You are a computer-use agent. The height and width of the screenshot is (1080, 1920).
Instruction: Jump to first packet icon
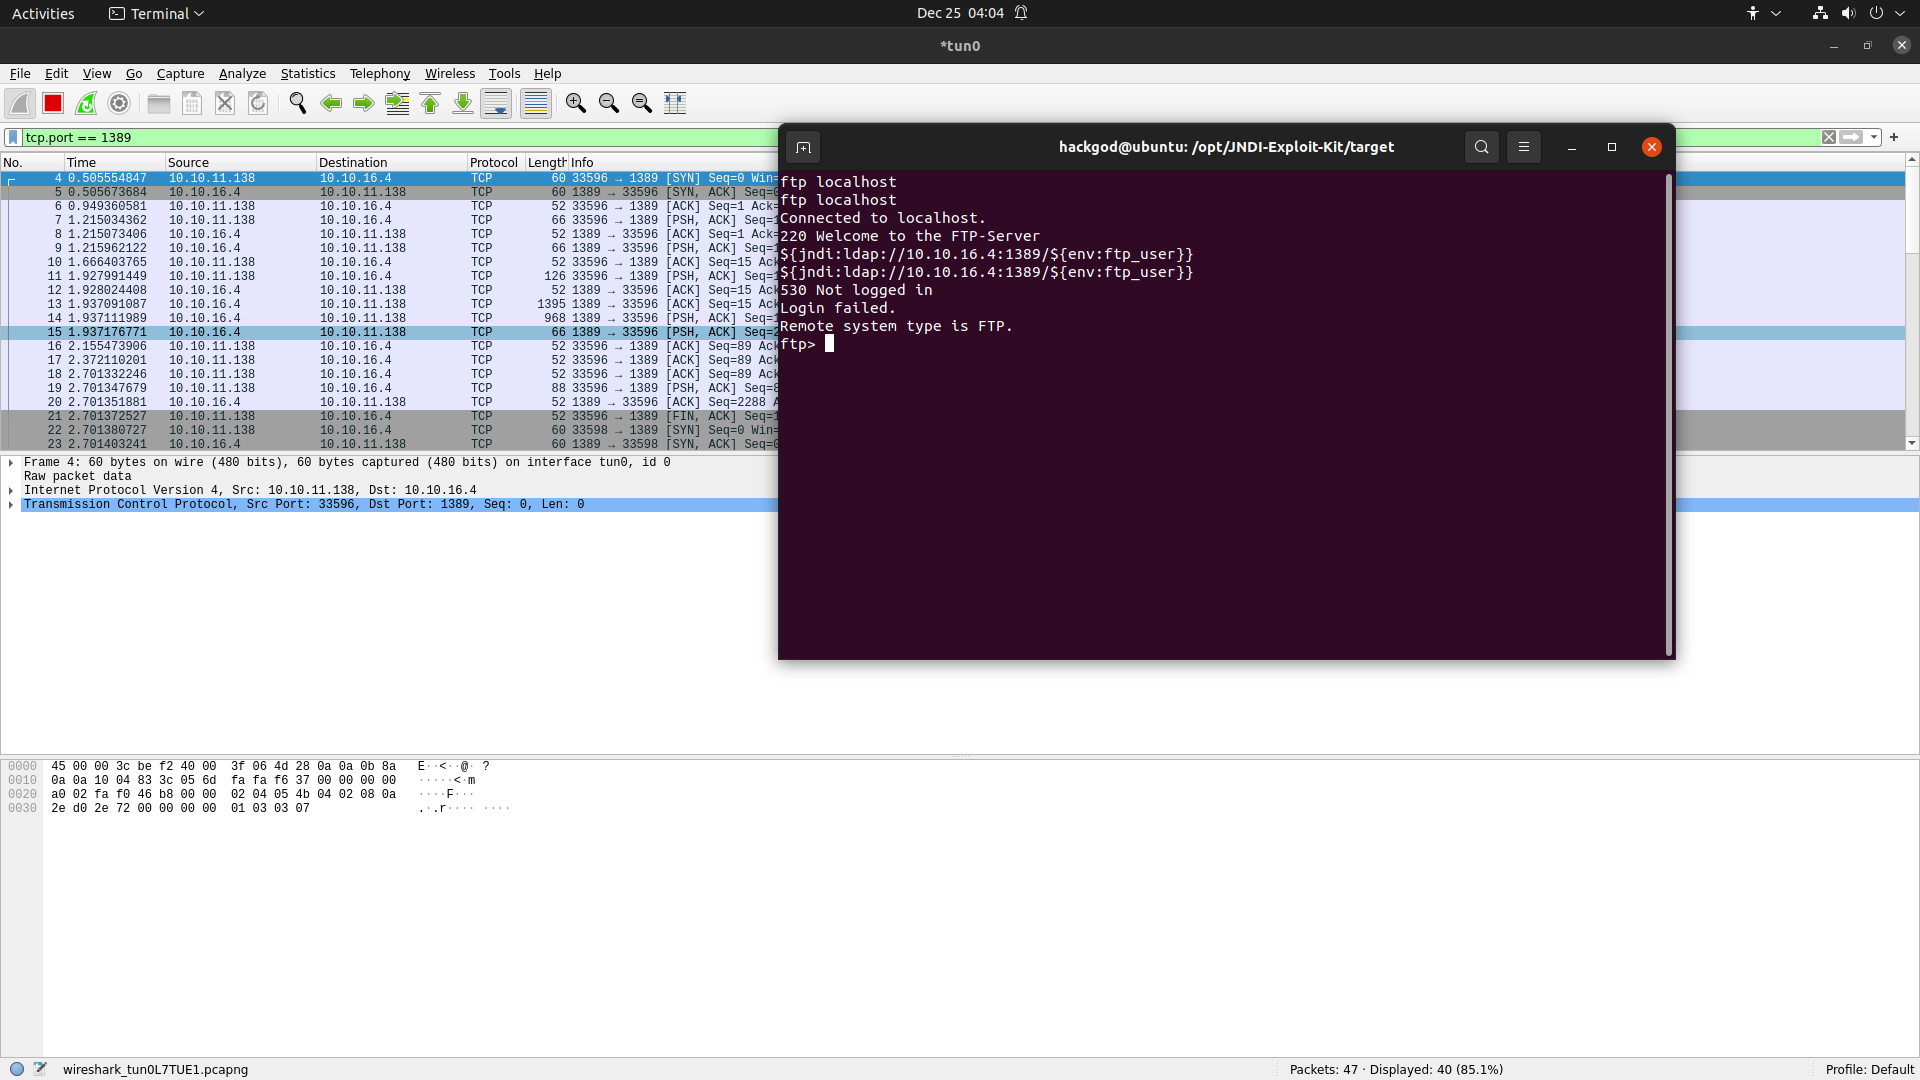[x=430, y=103]
